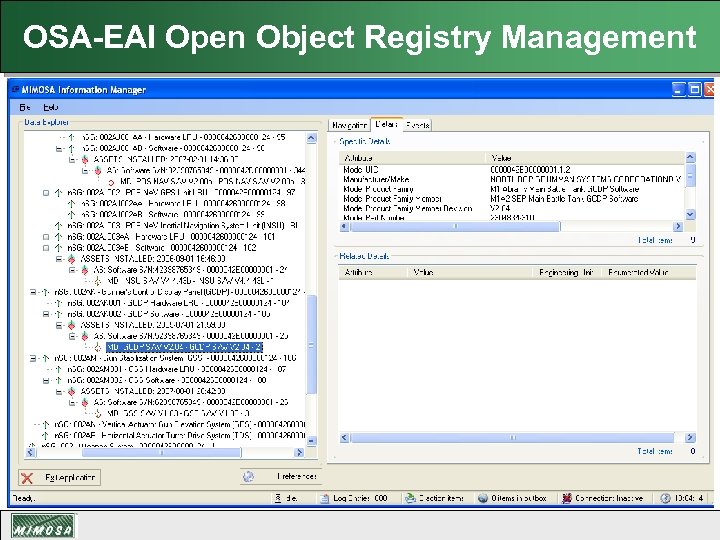Click the Data Explorer scroll up arrow

pyautogui.click(x=311, y=138)
